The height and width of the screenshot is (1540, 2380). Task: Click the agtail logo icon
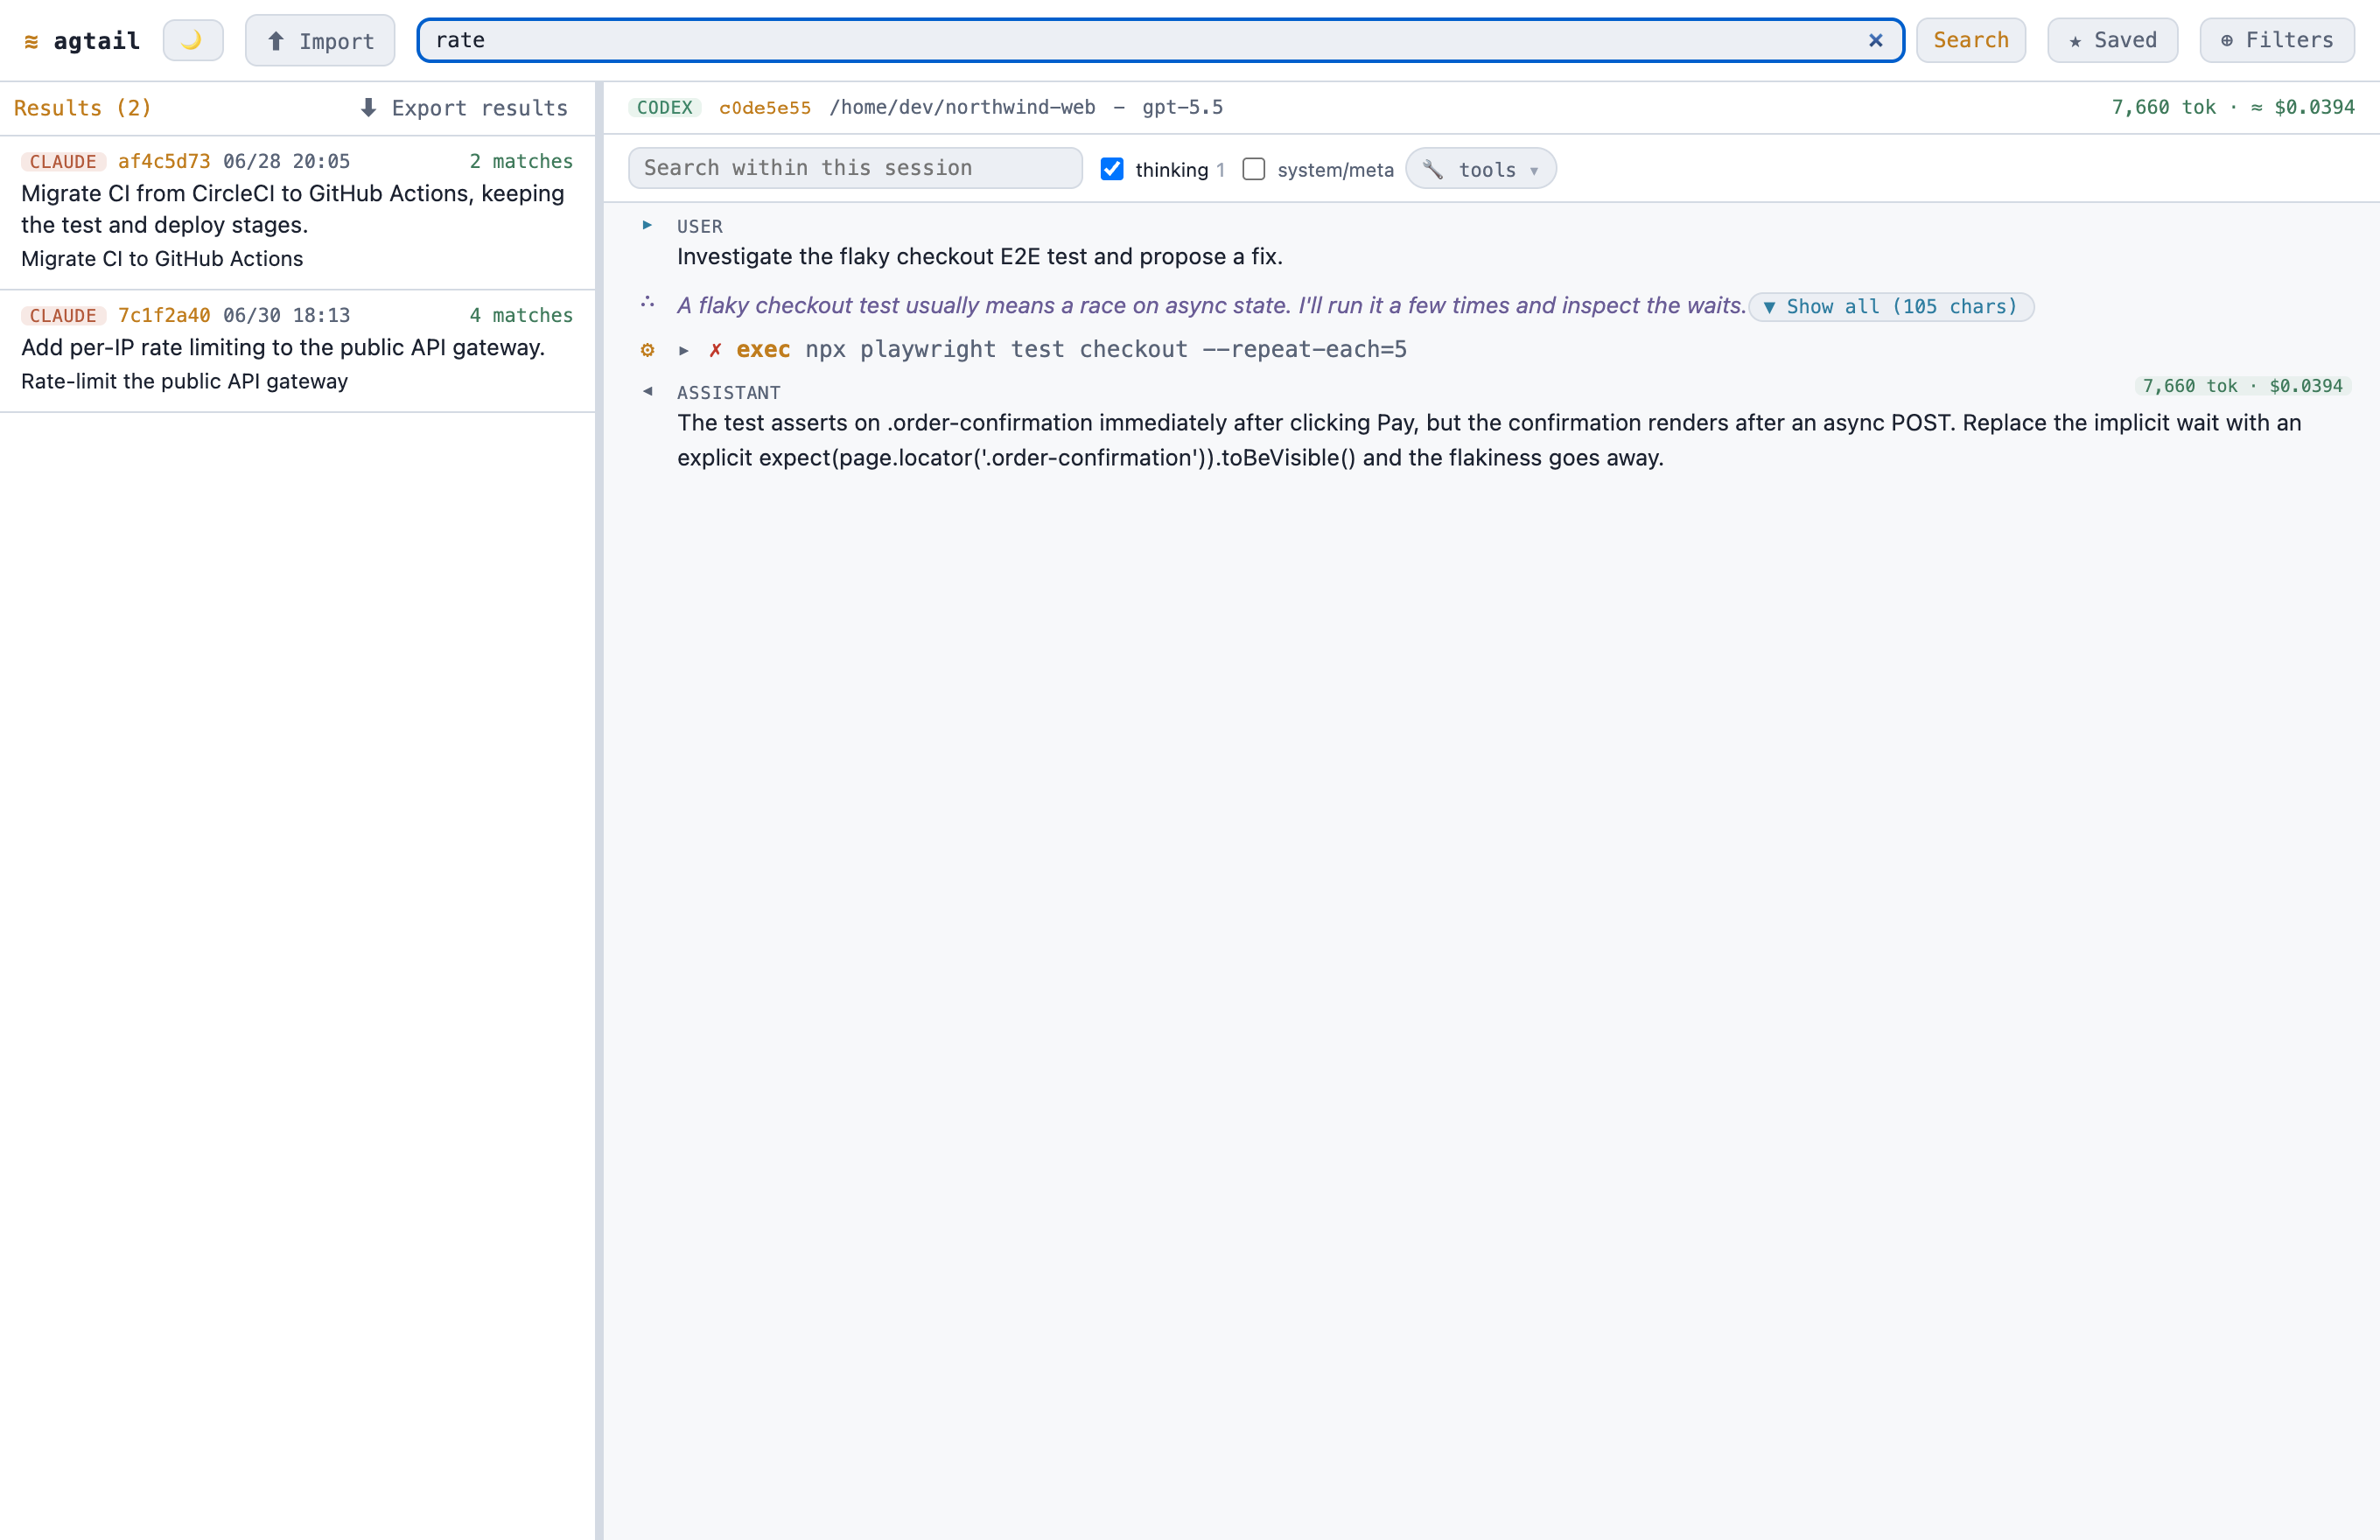pos(31,41)
